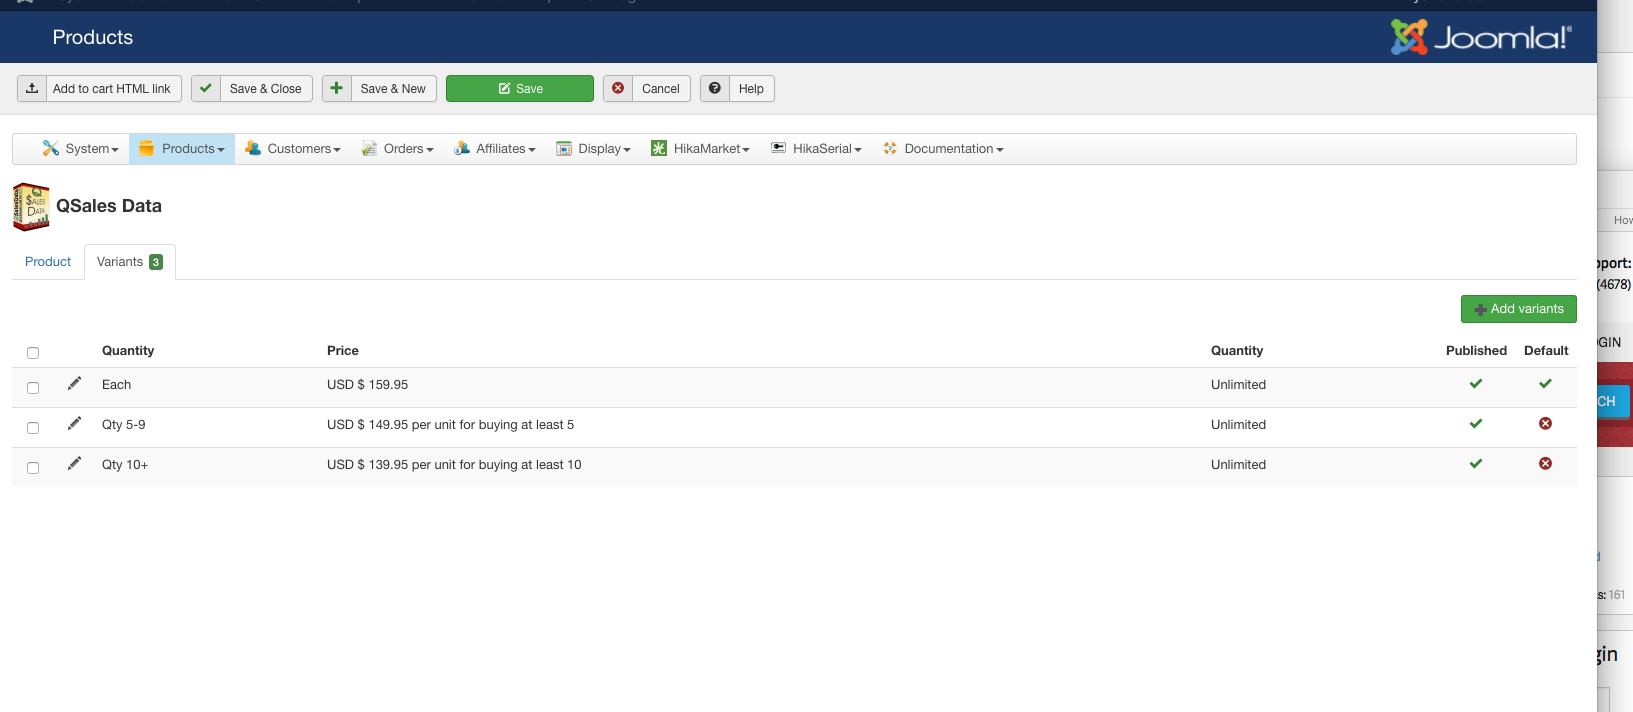
Task: Edit the Each variant via pencil icon
Action: (x=74, y=384)
